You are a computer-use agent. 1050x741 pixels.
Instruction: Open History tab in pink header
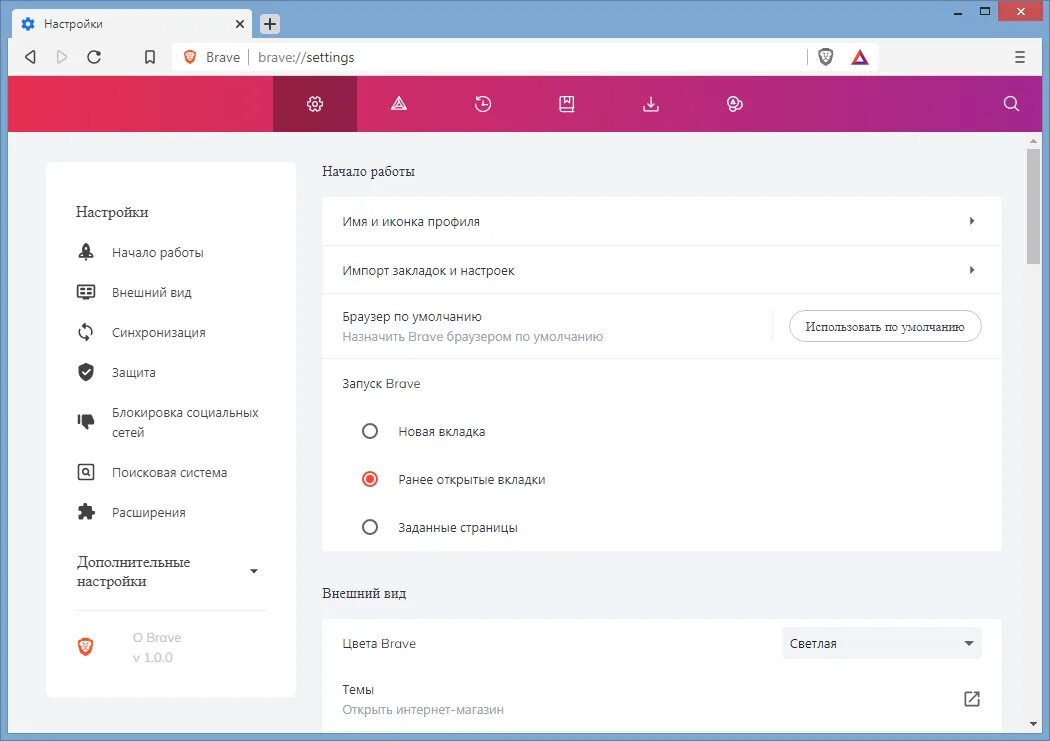pos(483,104)
